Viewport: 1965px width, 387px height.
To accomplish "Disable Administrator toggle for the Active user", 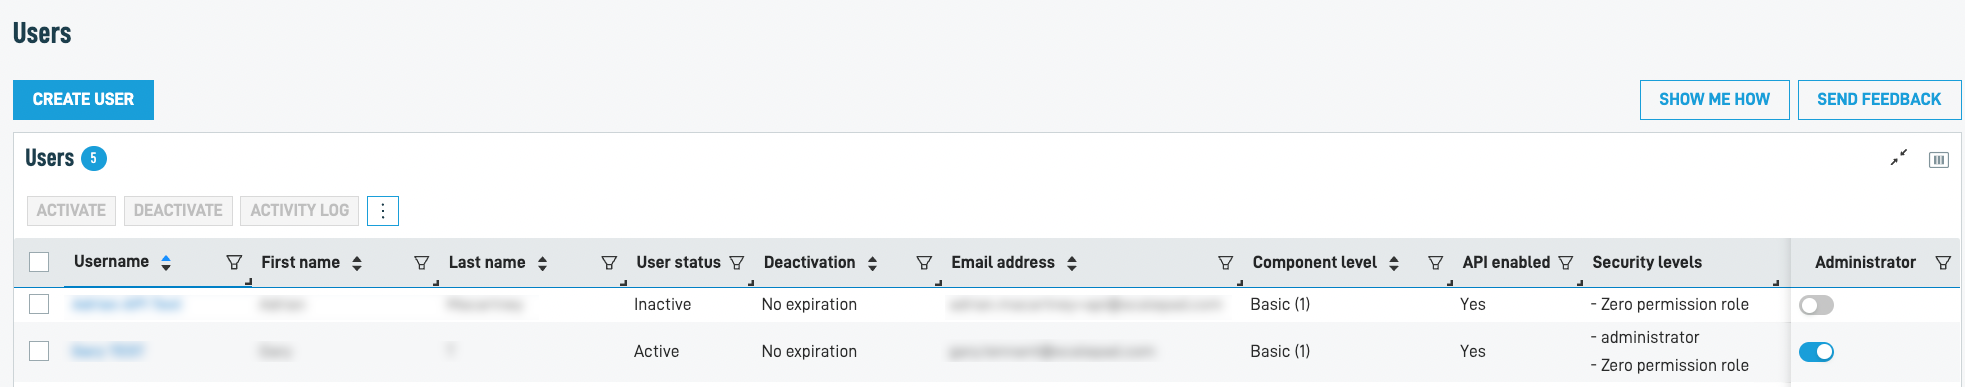I will [x=1816, y=351].
